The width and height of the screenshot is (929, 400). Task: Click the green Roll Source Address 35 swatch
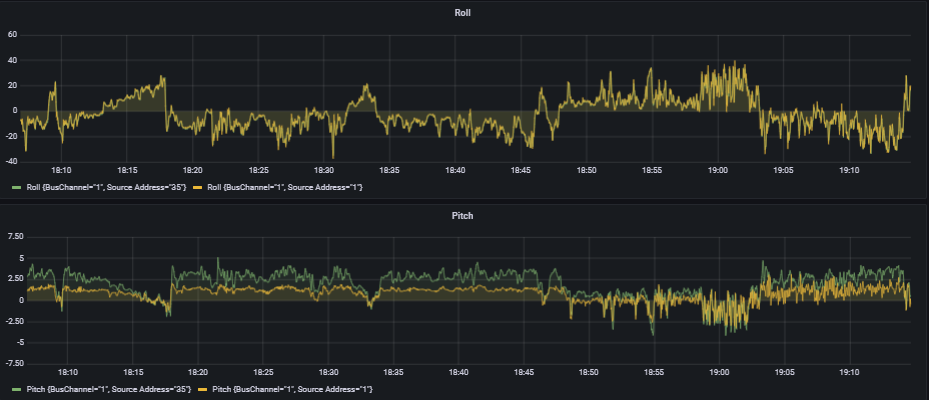[17, 187]
